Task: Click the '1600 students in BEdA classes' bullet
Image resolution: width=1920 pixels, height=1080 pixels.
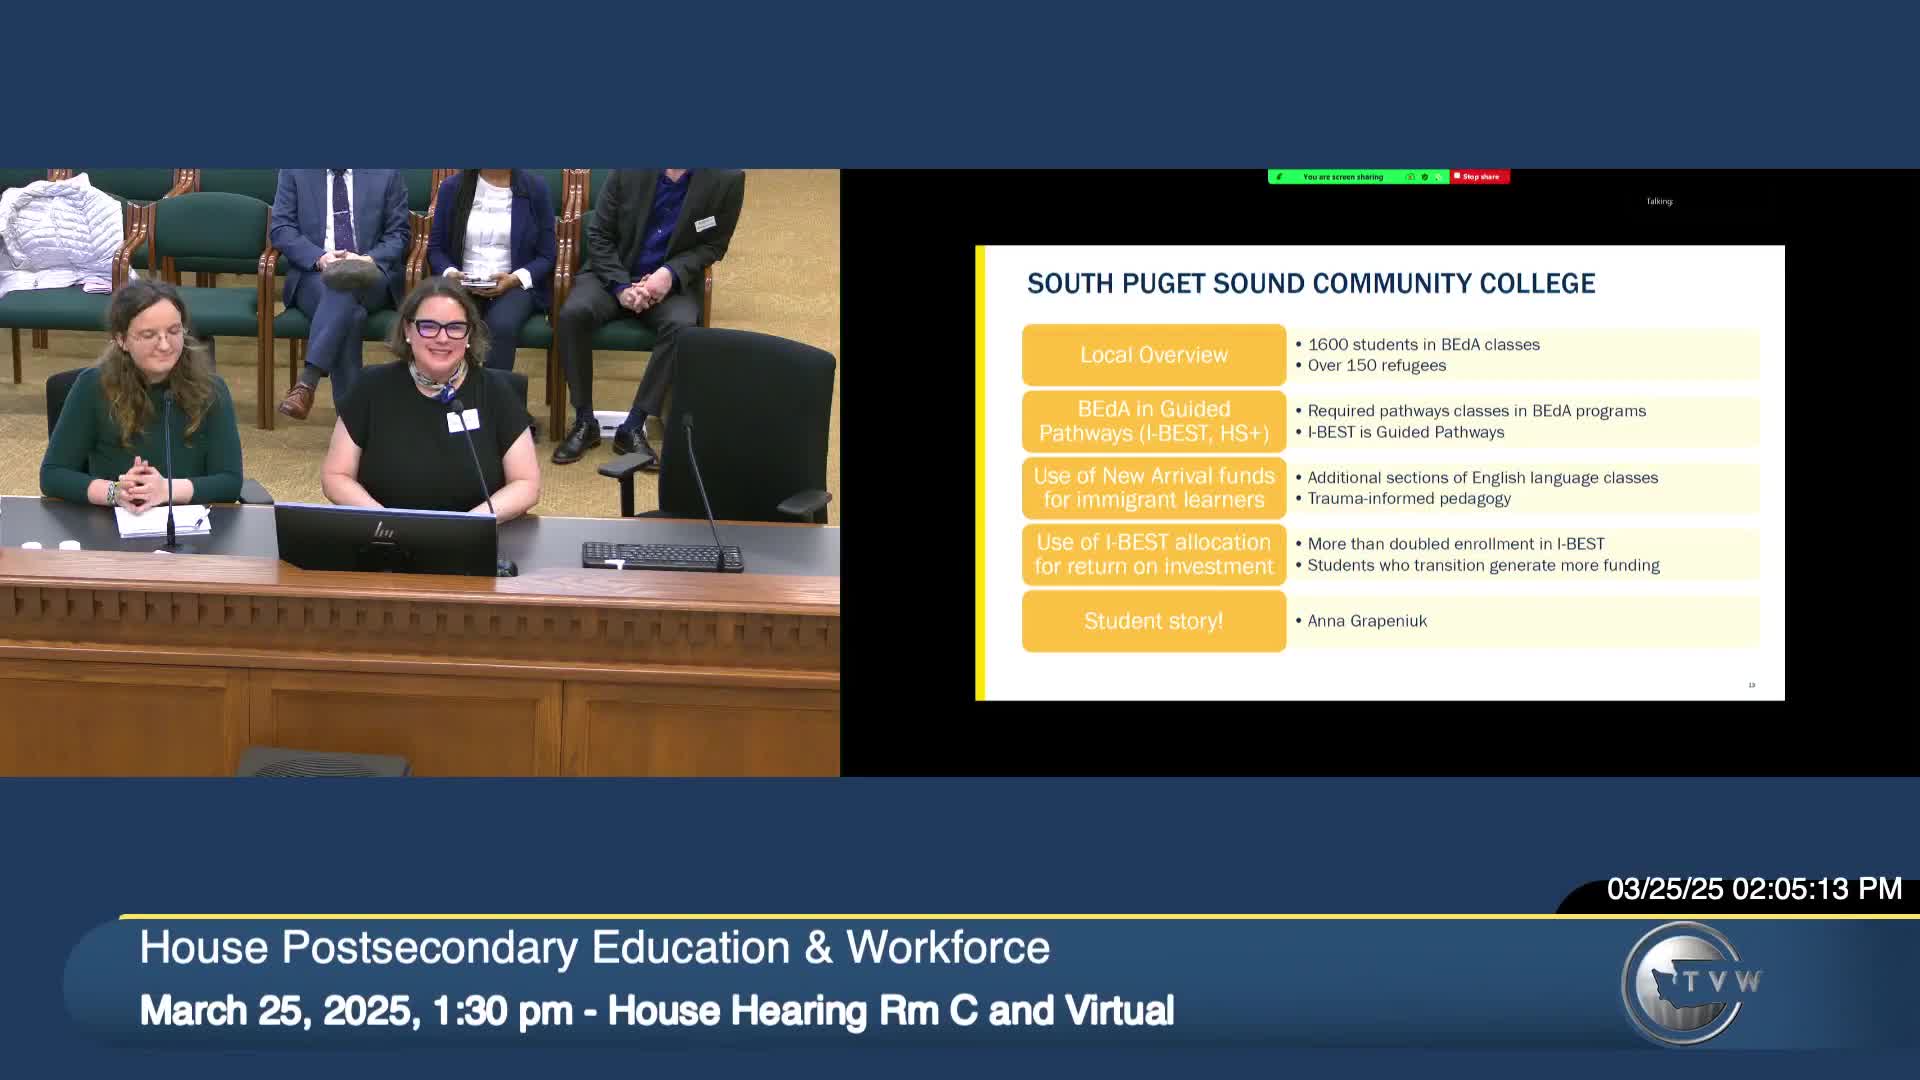Action: point(1423,344)
